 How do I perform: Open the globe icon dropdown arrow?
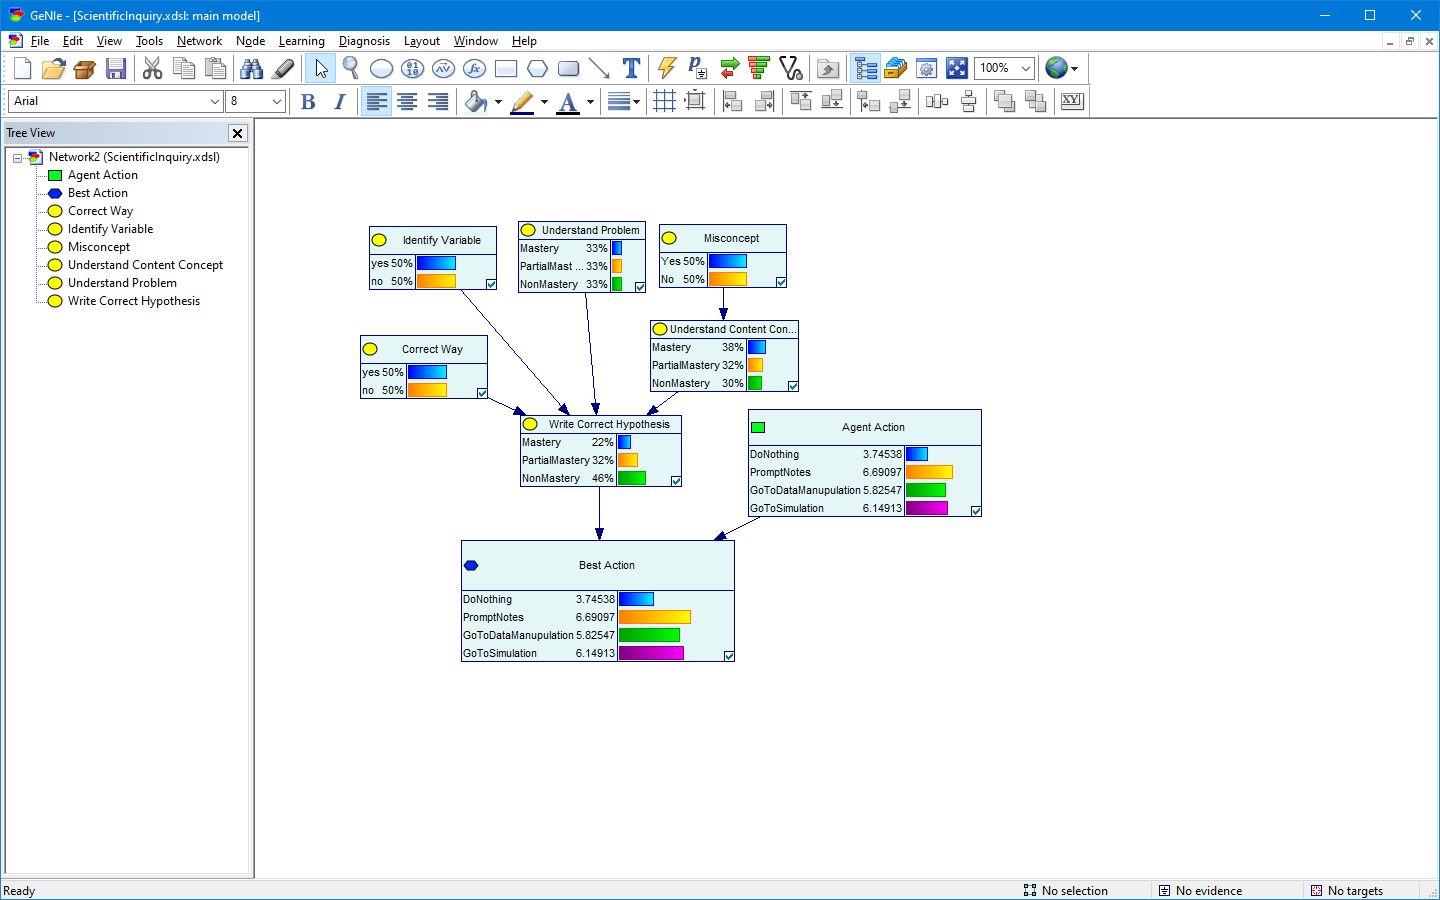click(x=1075, y=68)
